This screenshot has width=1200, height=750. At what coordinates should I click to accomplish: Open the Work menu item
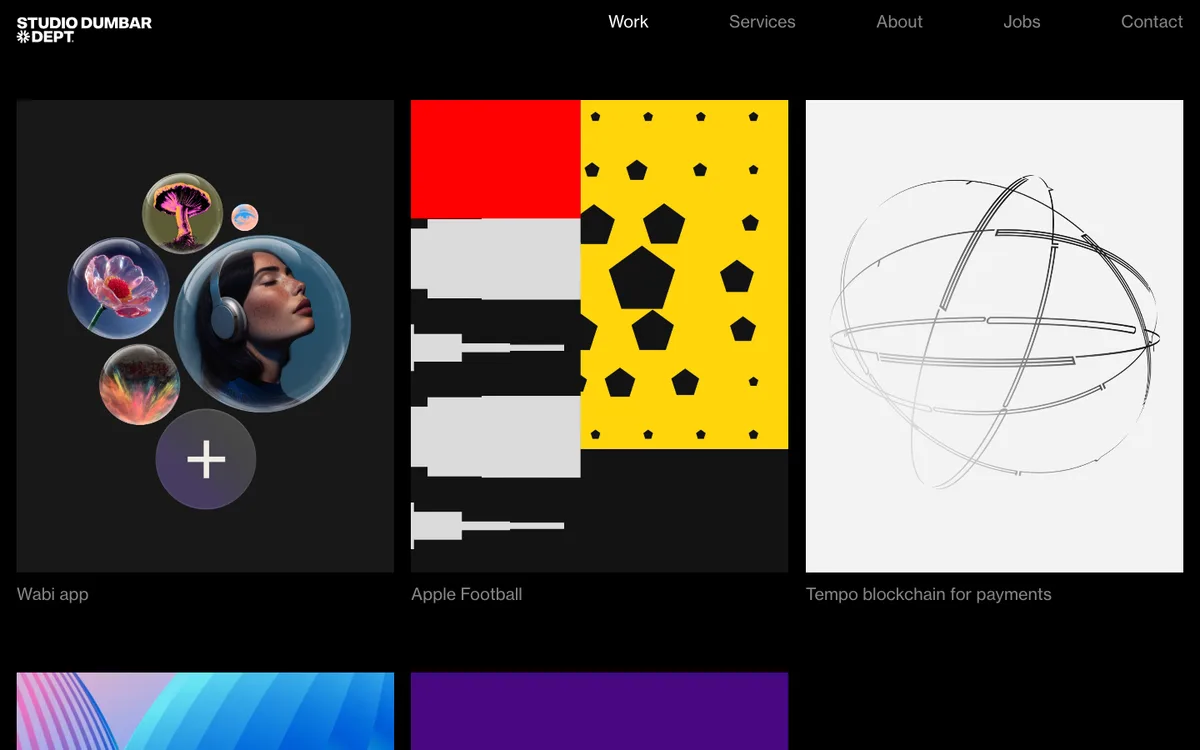click(x=628, y=22)
